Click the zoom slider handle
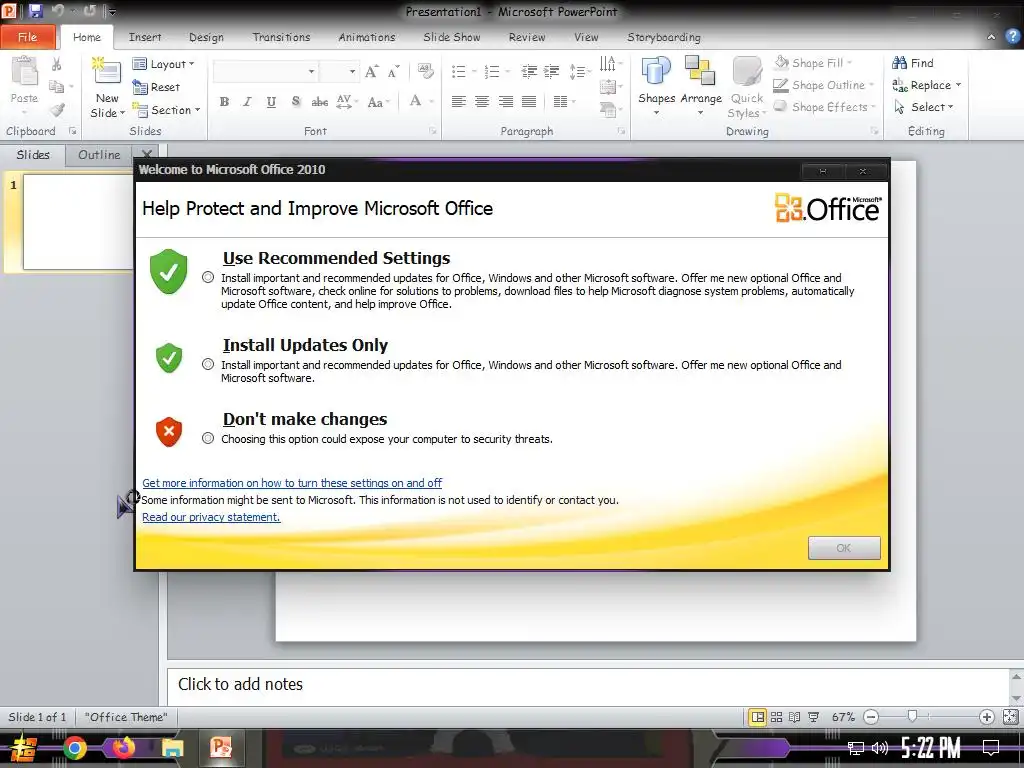 coord(912,717)
